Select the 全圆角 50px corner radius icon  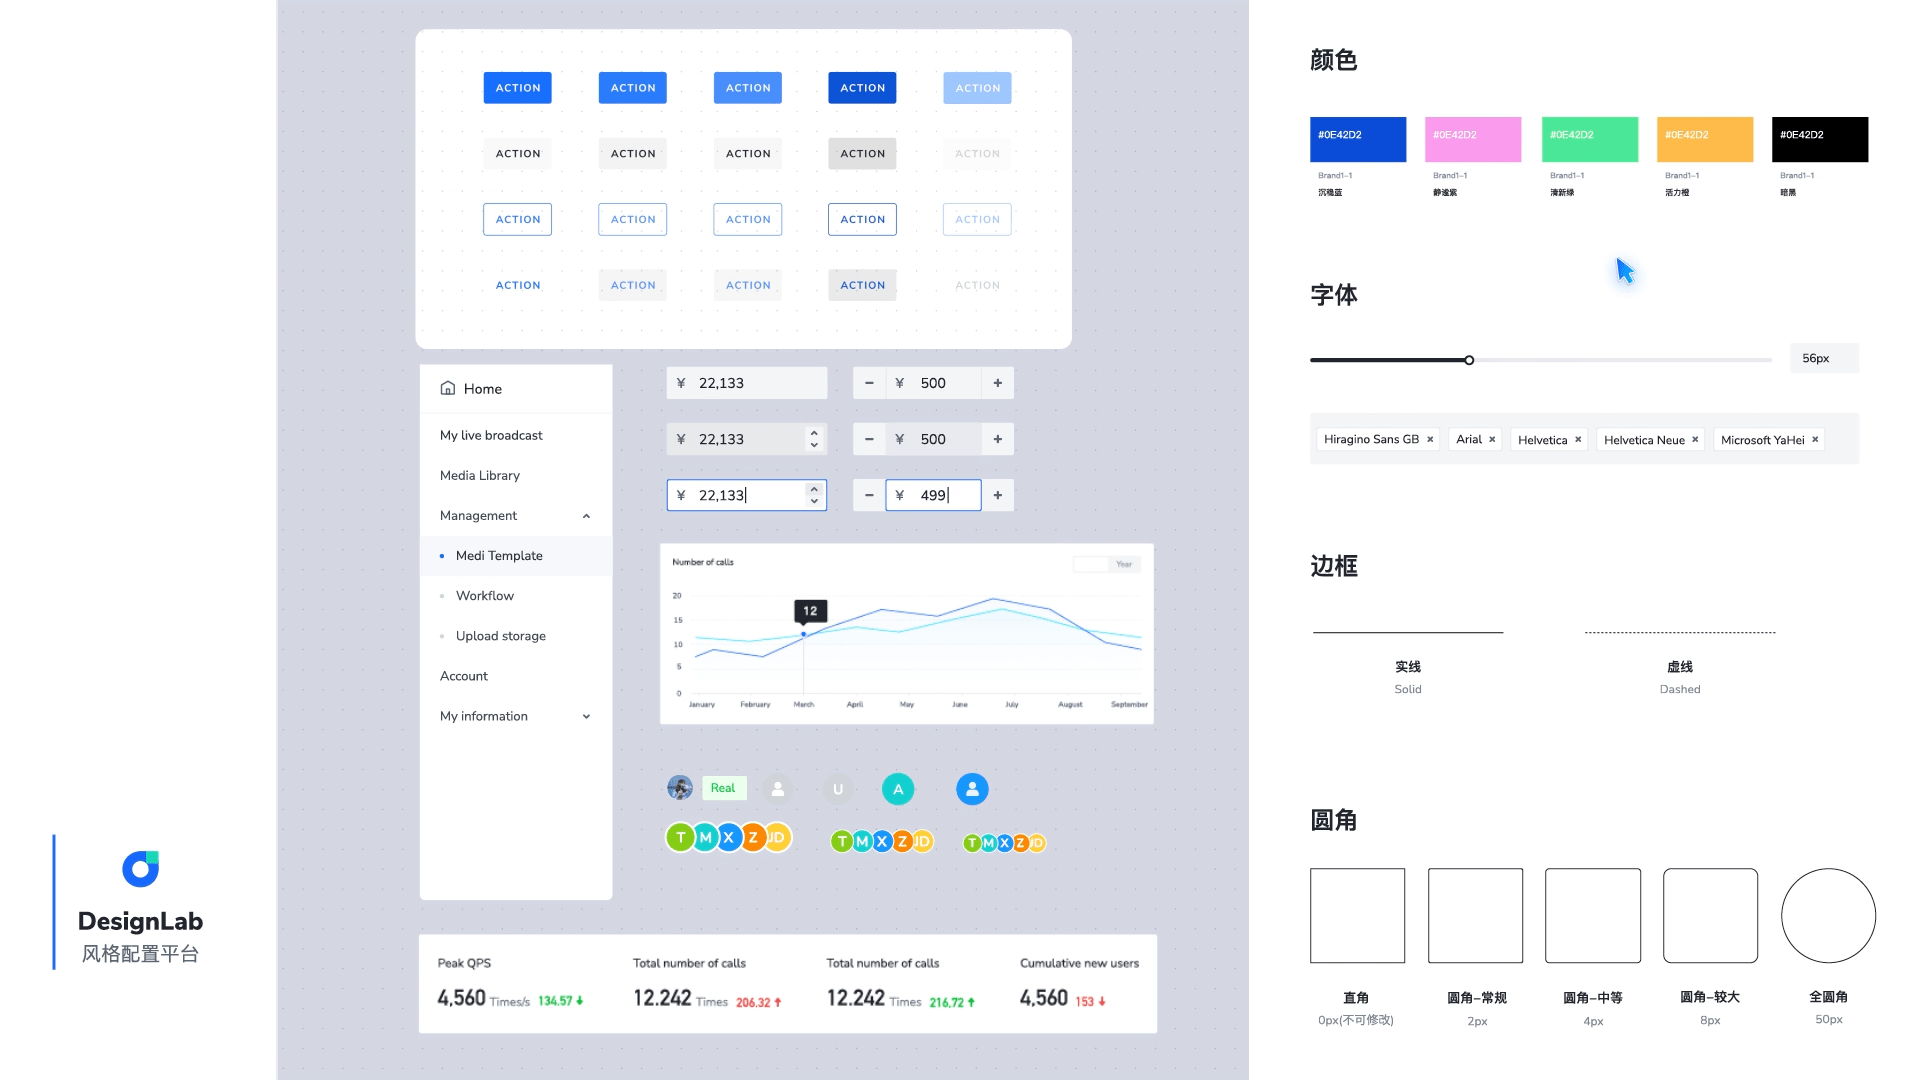(1829, 915)
